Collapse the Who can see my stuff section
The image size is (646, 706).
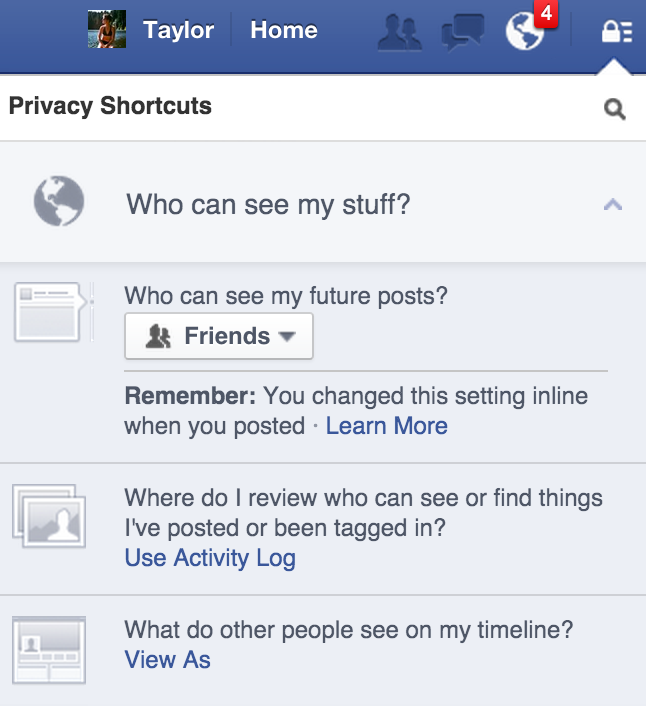[613, 205]
